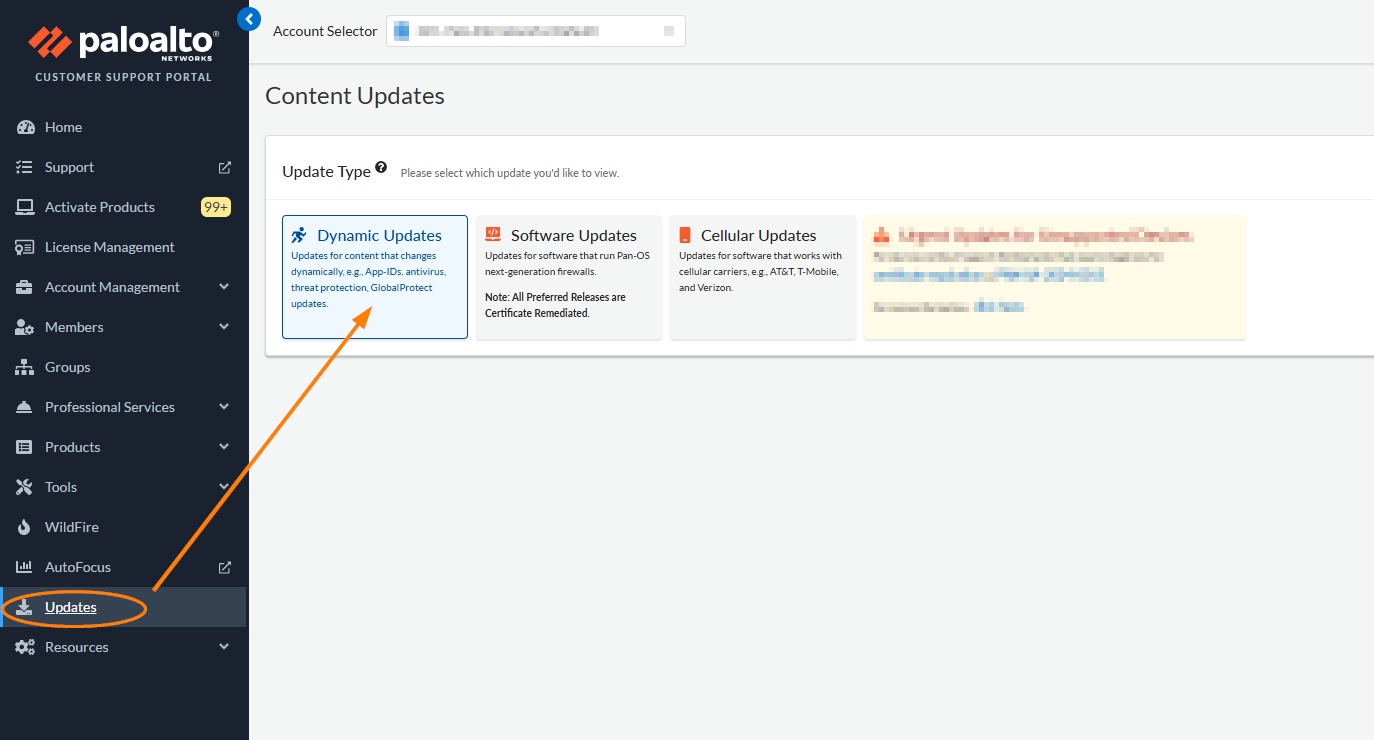Select the Dynamic Updates card

[x=375, y=277]
